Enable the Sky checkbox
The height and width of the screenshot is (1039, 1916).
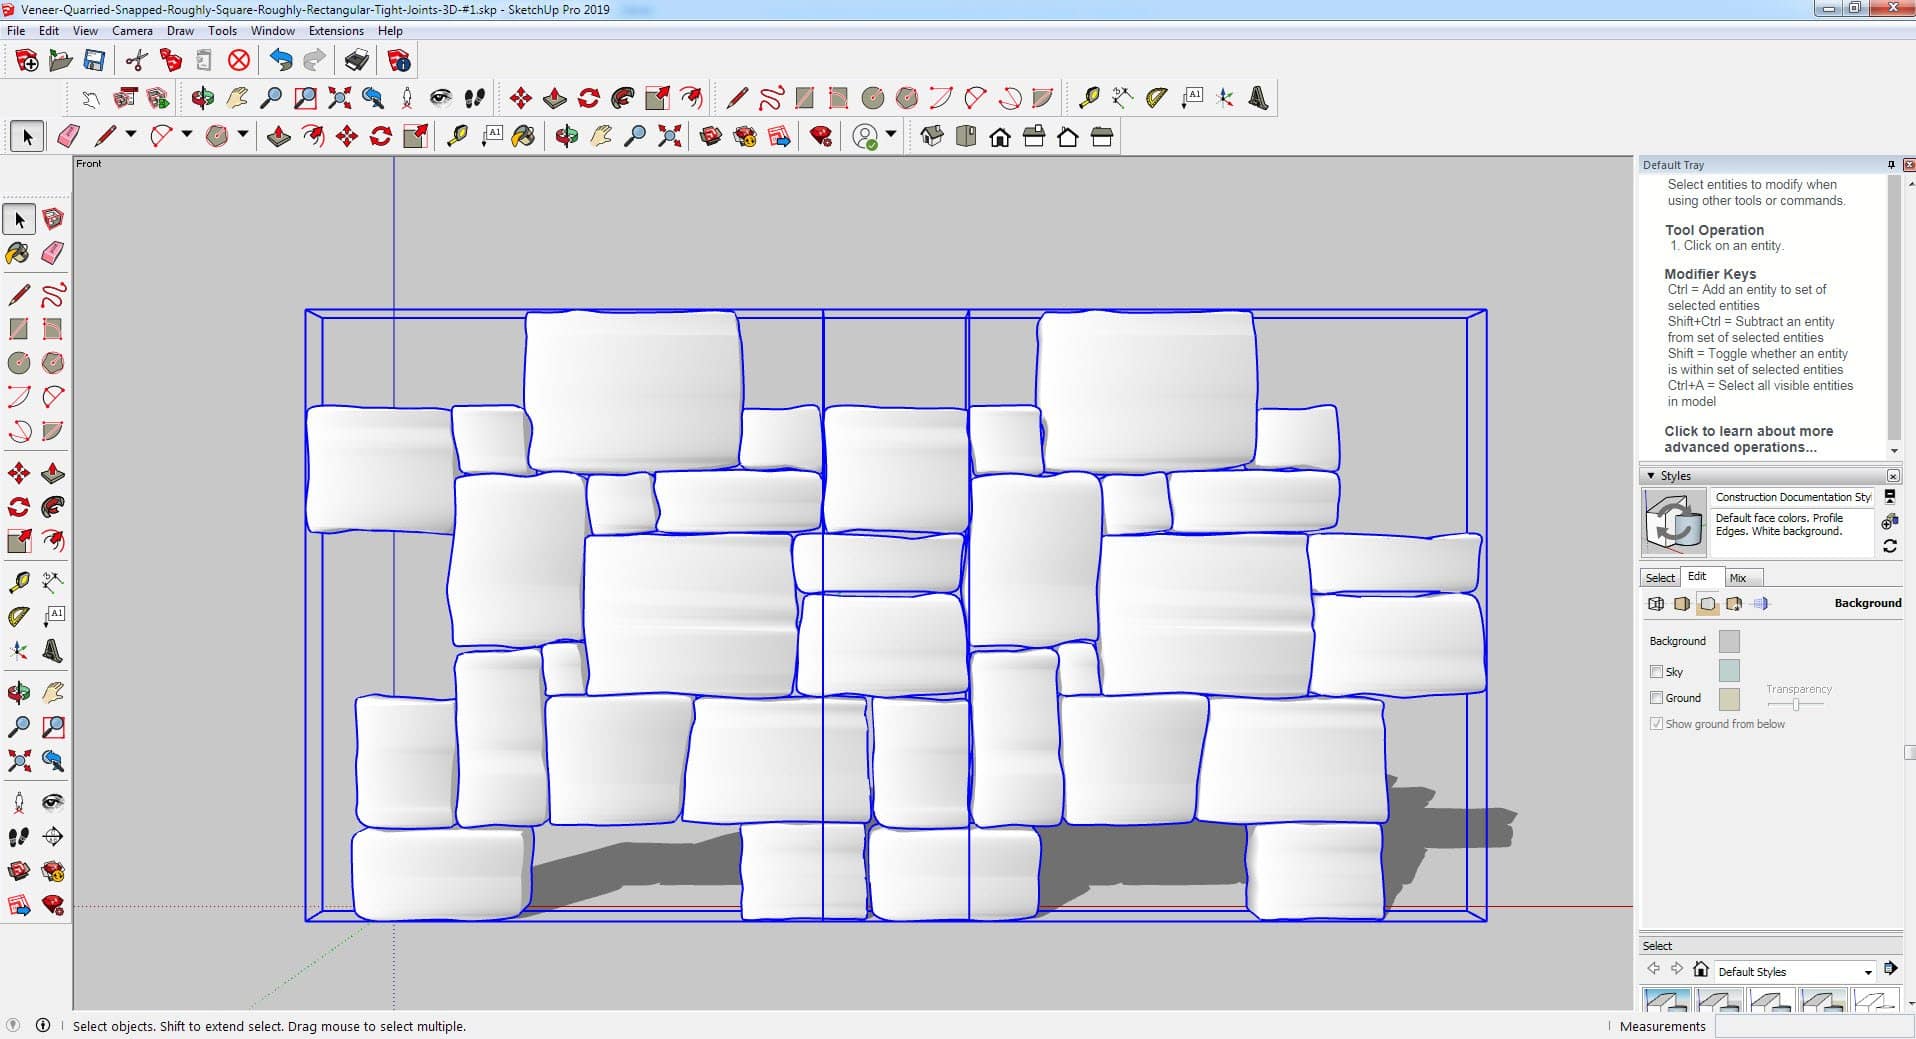pos(1656,672)
